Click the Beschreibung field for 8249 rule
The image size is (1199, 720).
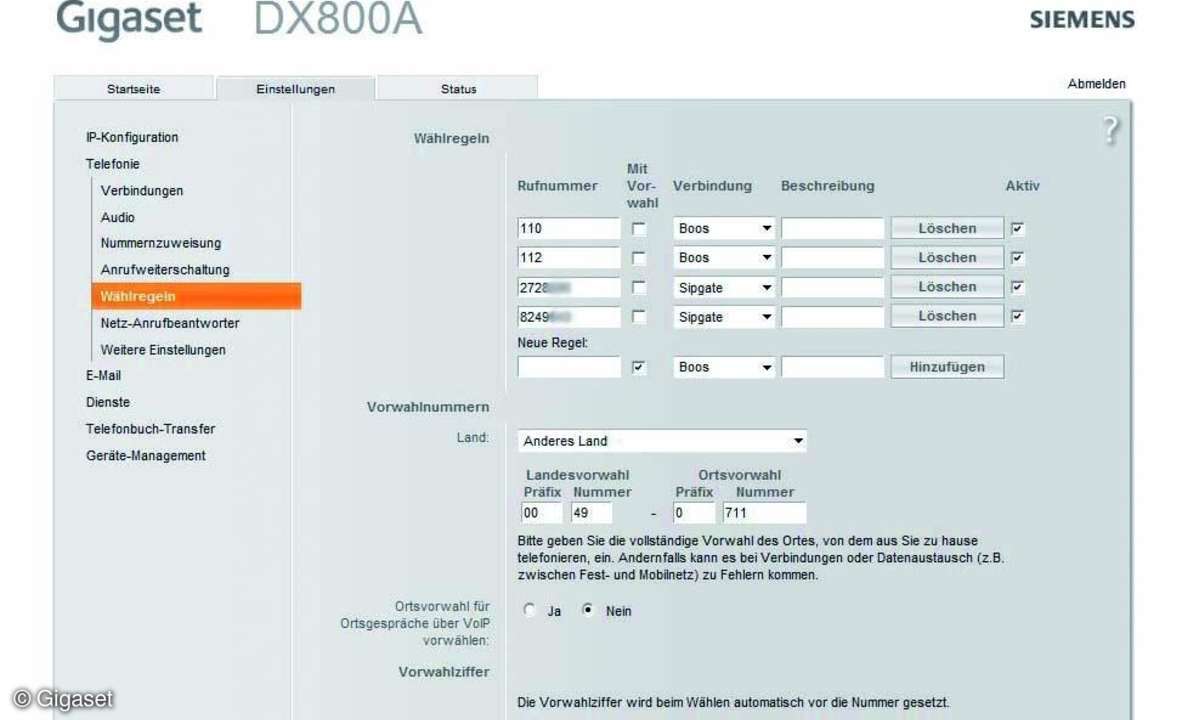(832, 316)
